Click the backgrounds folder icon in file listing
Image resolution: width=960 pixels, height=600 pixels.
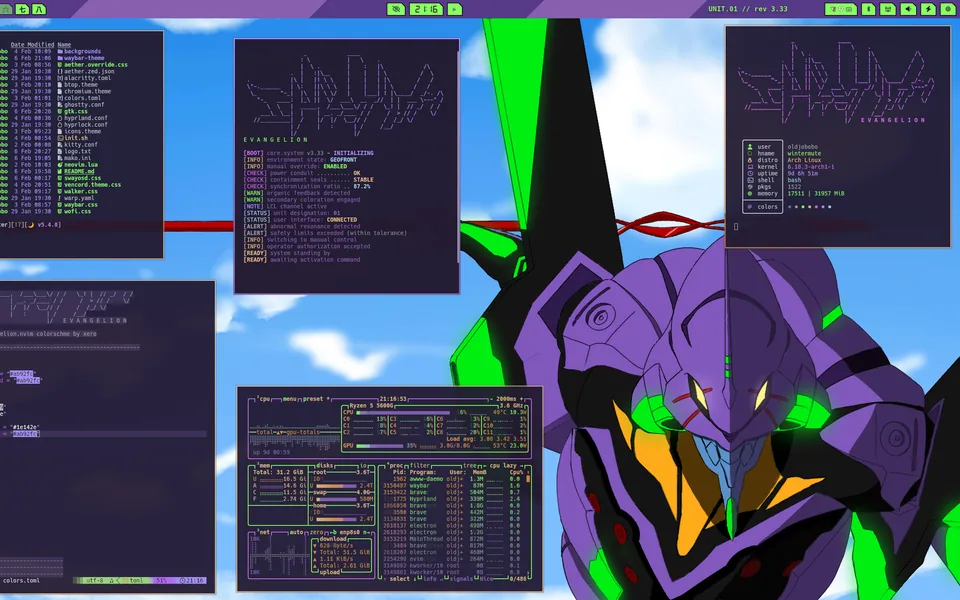[x=60, y=51]
